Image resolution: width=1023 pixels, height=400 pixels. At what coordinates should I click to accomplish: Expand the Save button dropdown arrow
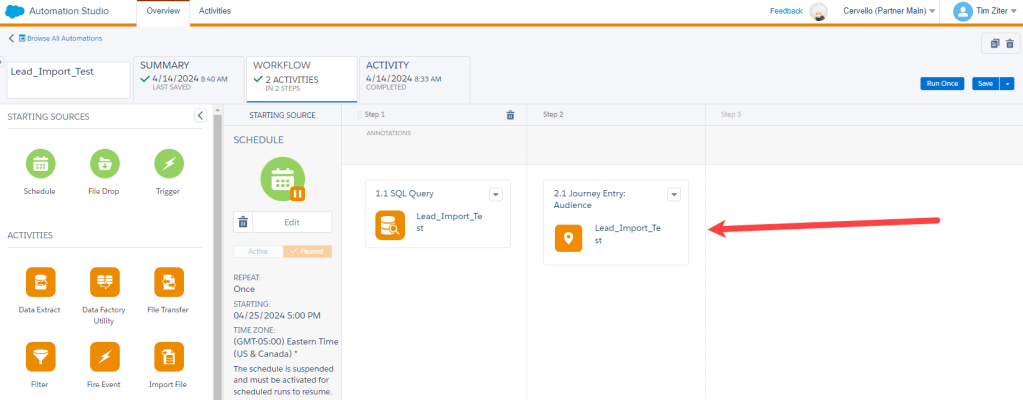coord(1008,83)
